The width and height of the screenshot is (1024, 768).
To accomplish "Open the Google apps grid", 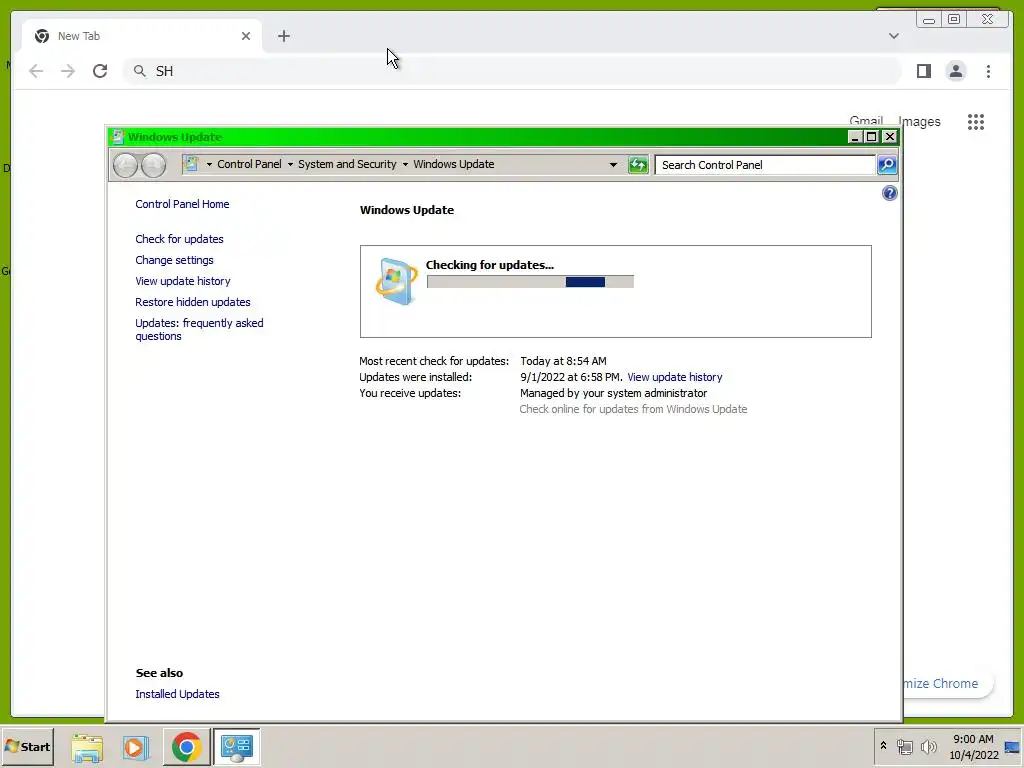I will (976, 122).
